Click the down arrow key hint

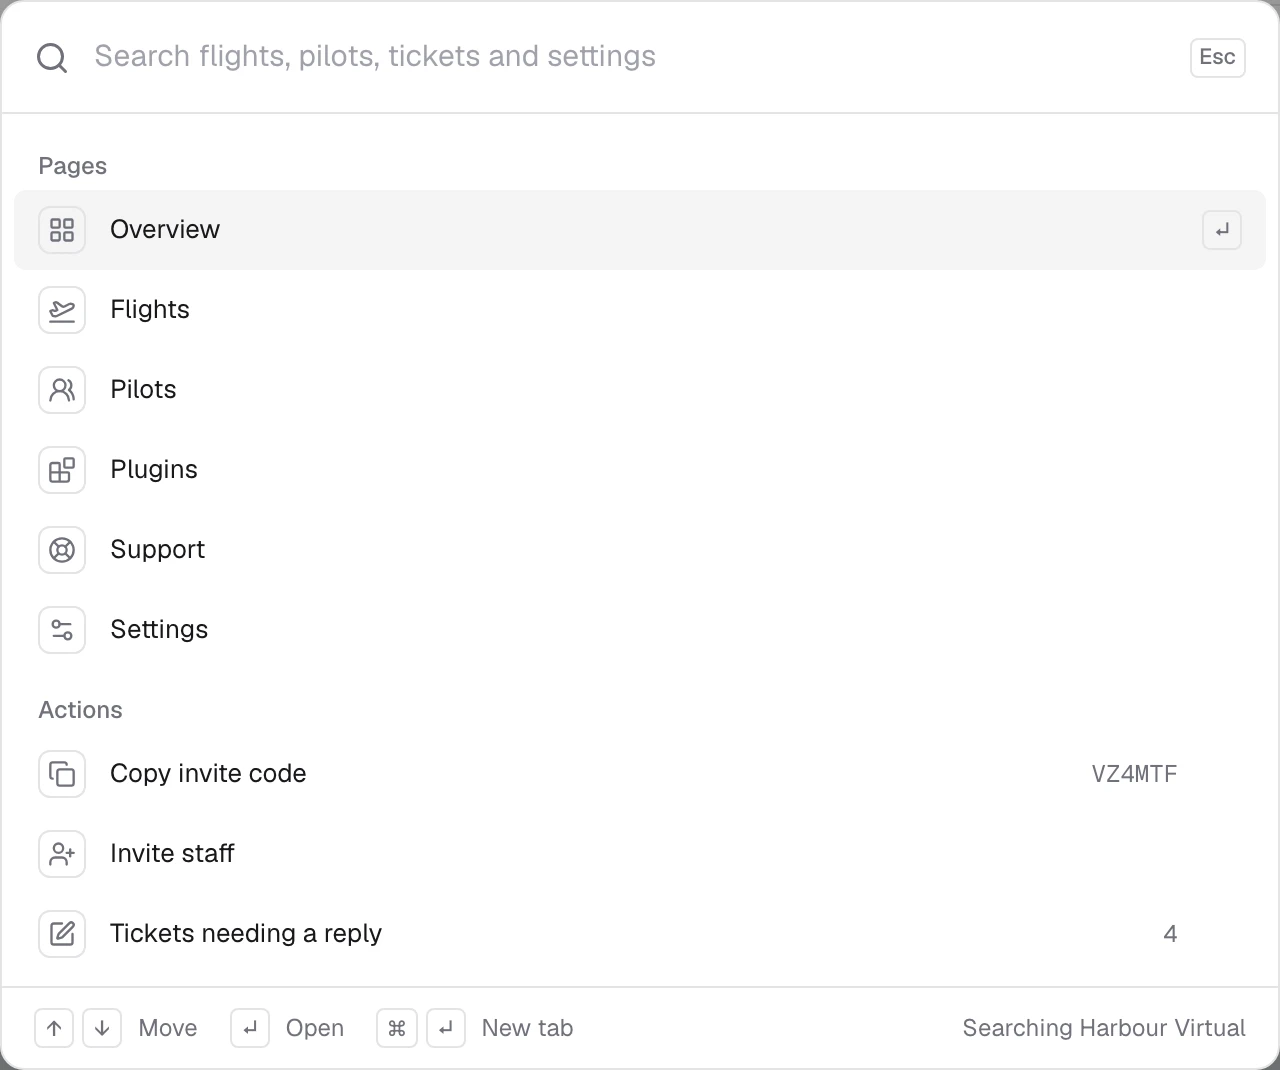coord(102,1028)
